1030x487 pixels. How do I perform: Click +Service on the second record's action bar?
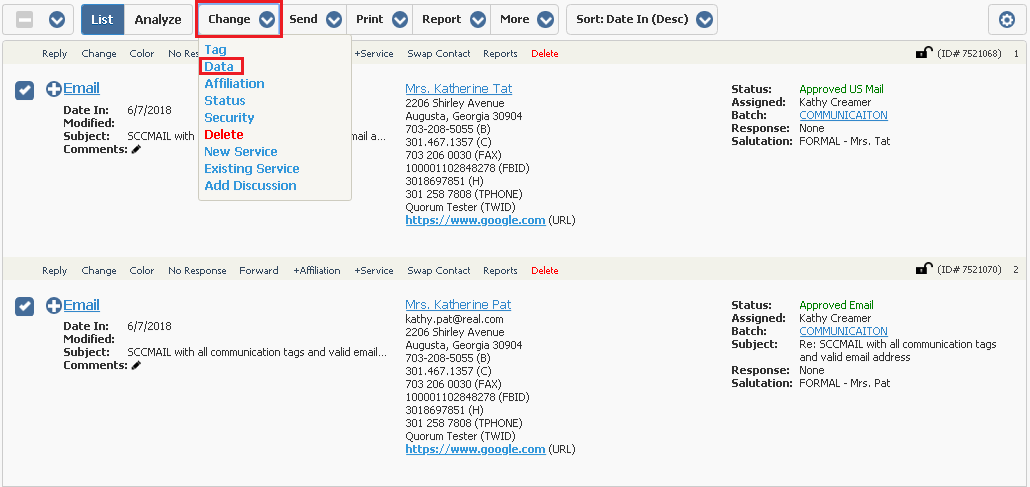374,271
